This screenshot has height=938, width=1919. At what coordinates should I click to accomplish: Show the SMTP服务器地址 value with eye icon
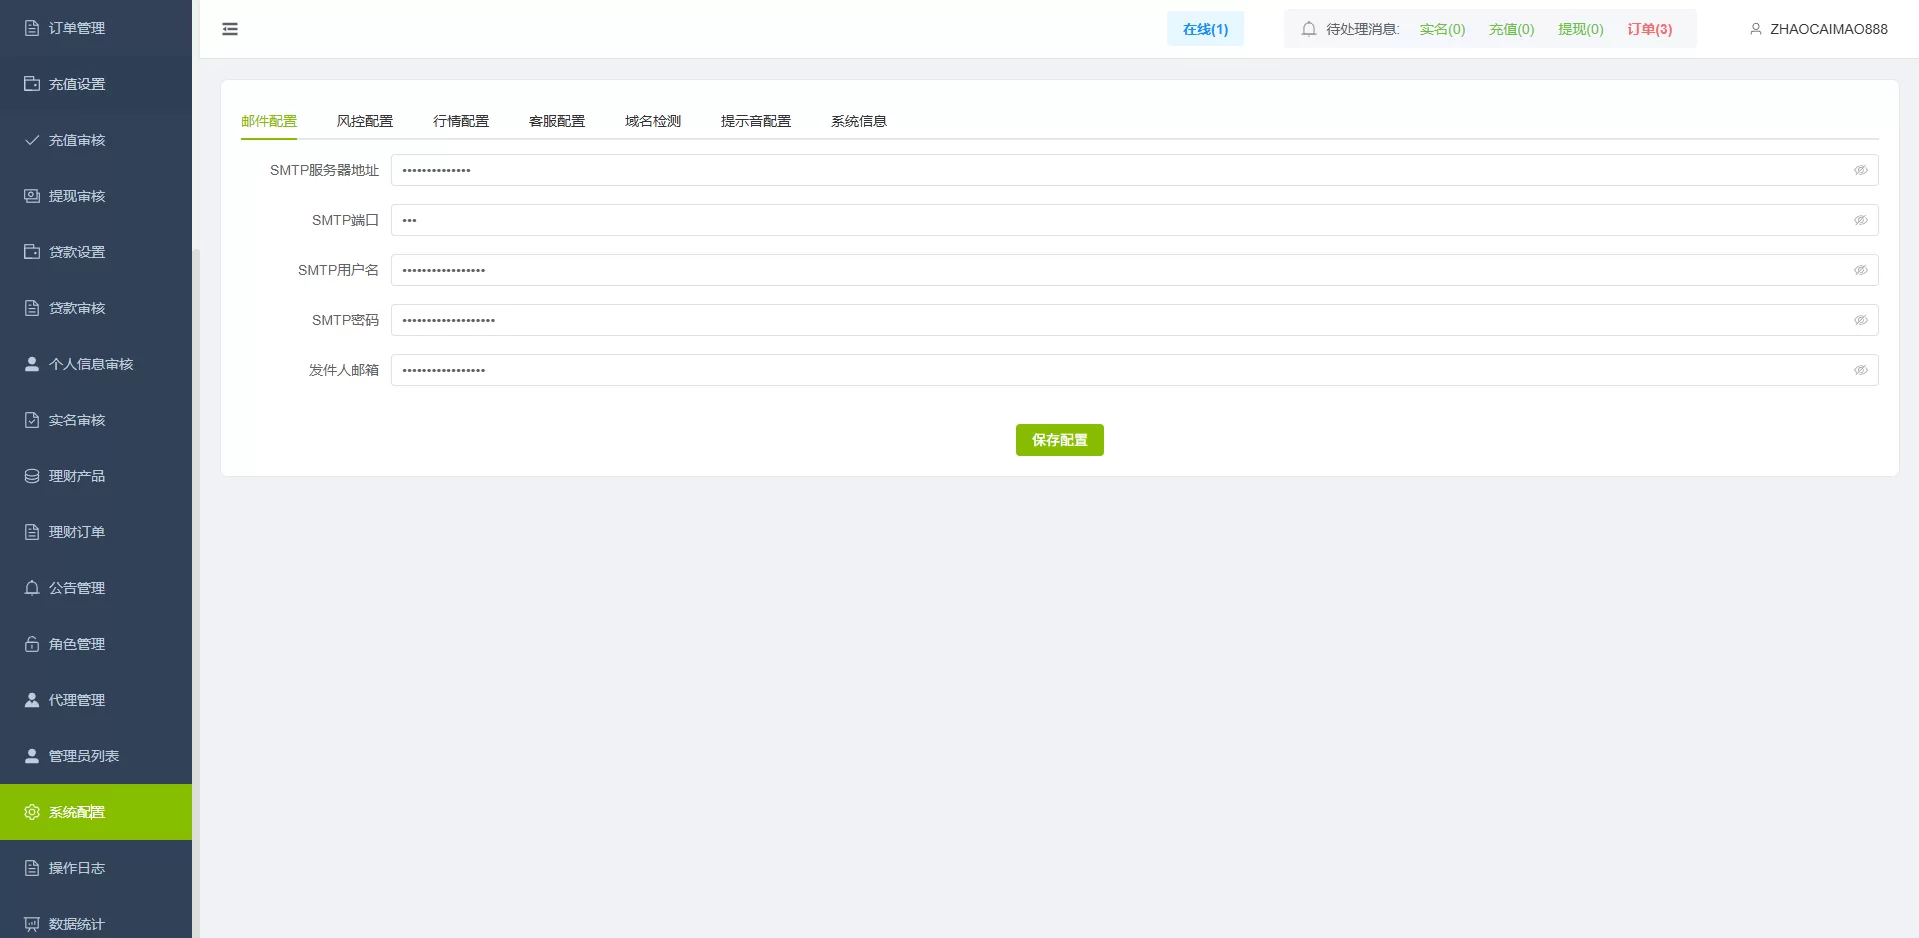click(x=1860, y=170)
